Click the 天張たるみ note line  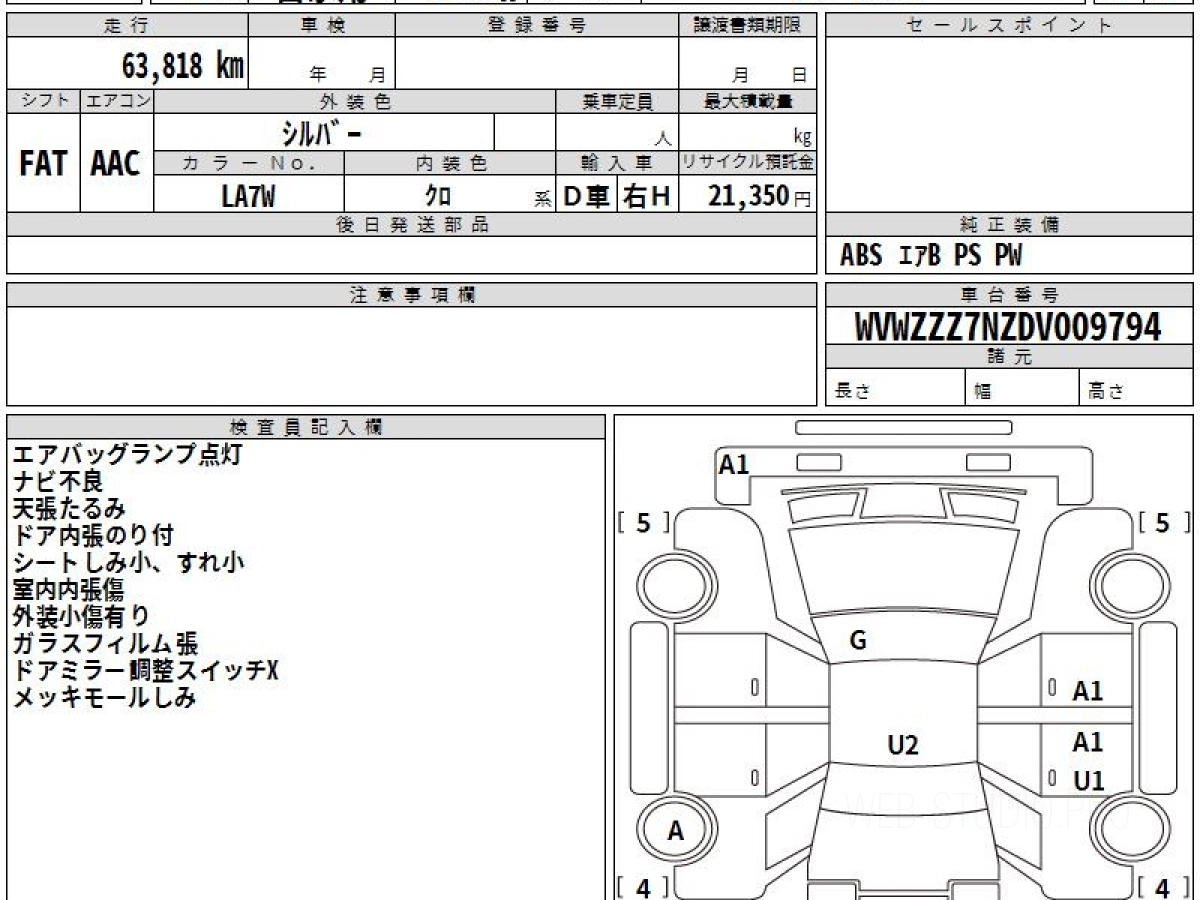point(70,509)
